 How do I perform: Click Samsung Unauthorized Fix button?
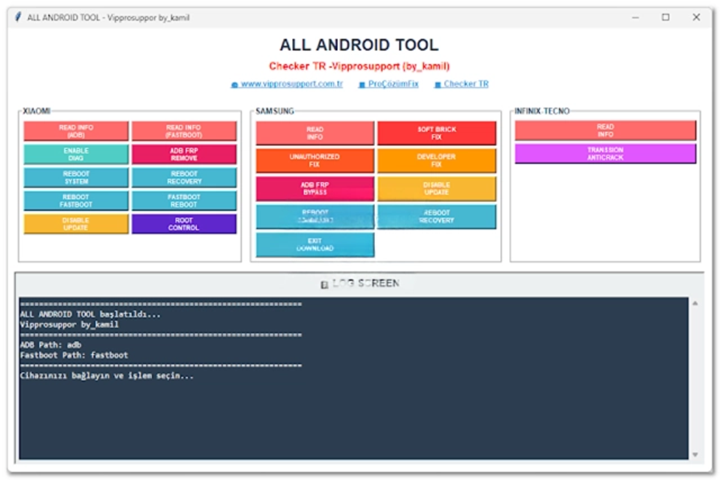(315, 160)
